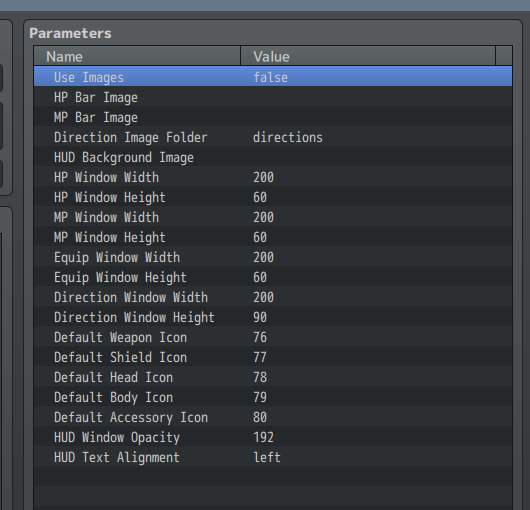Select the Equip Window Height row

point(273,277)
